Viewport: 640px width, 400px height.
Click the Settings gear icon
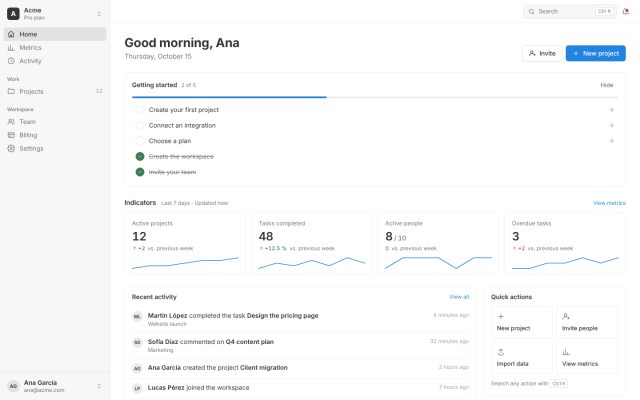[11, 149]
